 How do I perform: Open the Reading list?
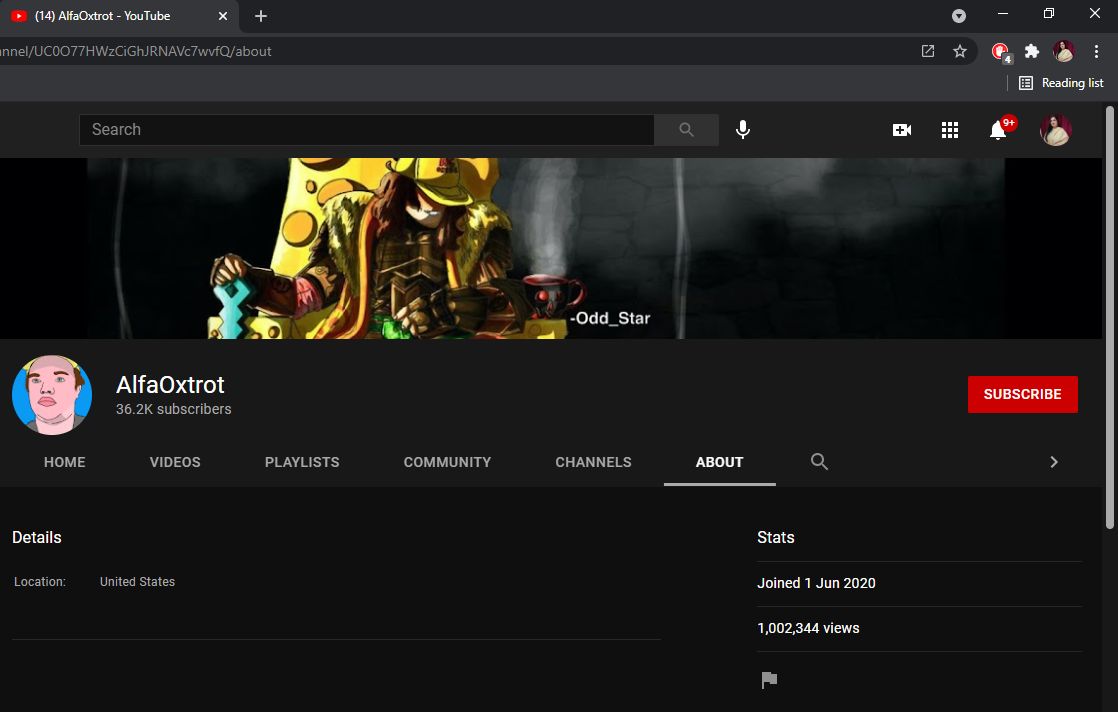[x=1062, y=83]
